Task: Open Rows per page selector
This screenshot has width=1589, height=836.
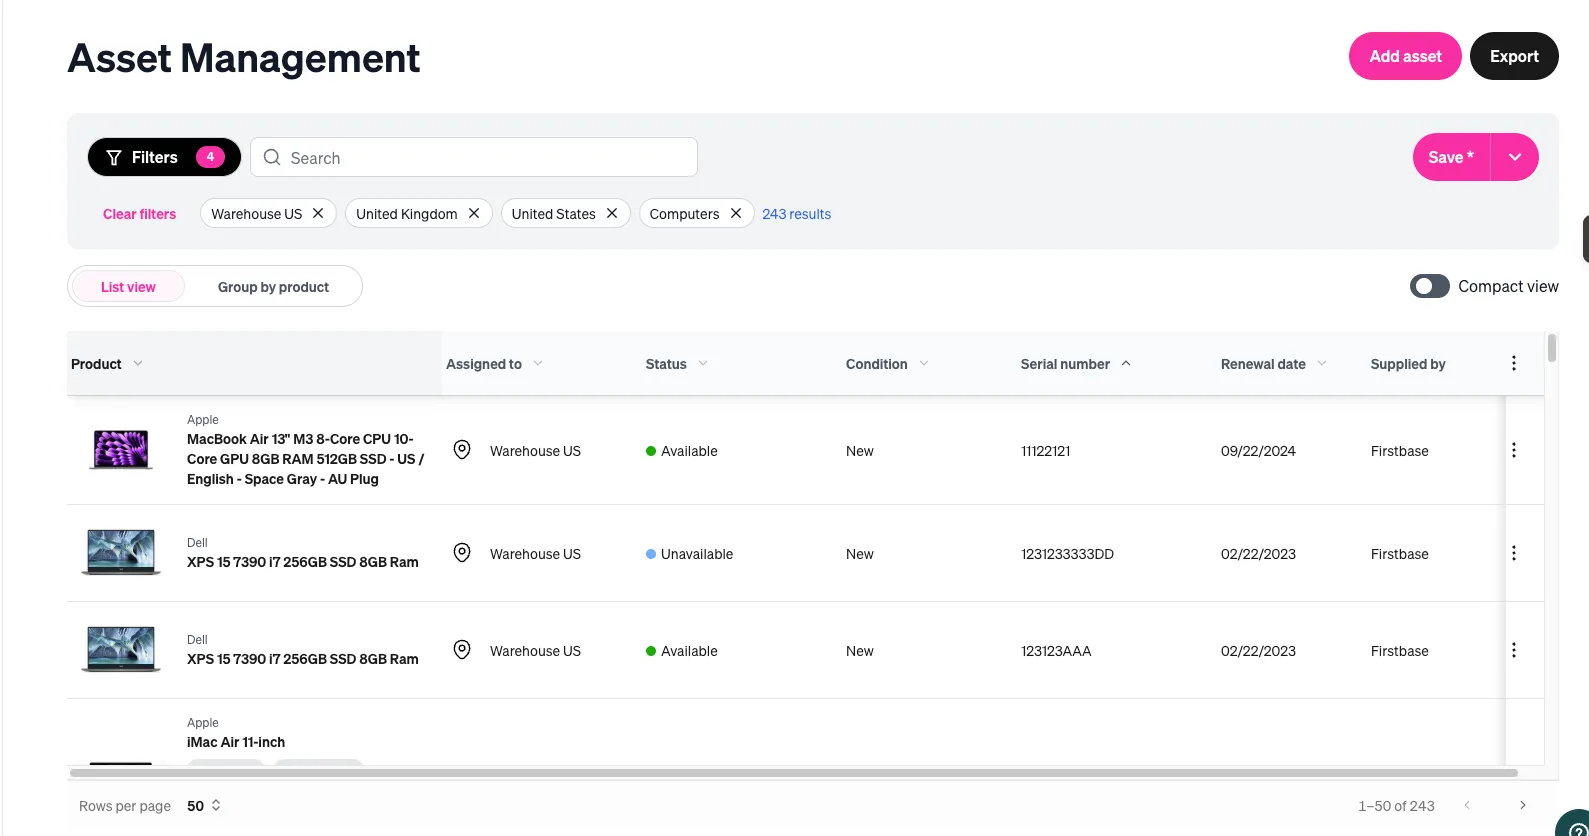Action: (204, 806)
